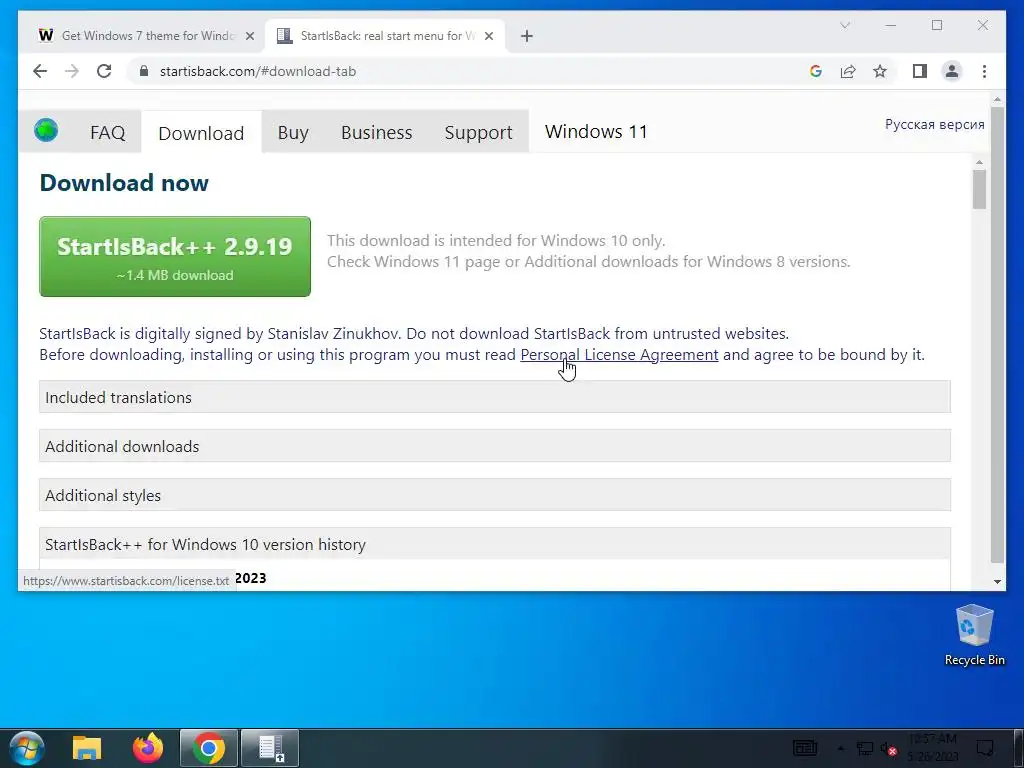Image resolution: width=1024 pixels, height=768 pixels.
Task: Open the Chrome three-dot menu
Action: pos(984,71)
